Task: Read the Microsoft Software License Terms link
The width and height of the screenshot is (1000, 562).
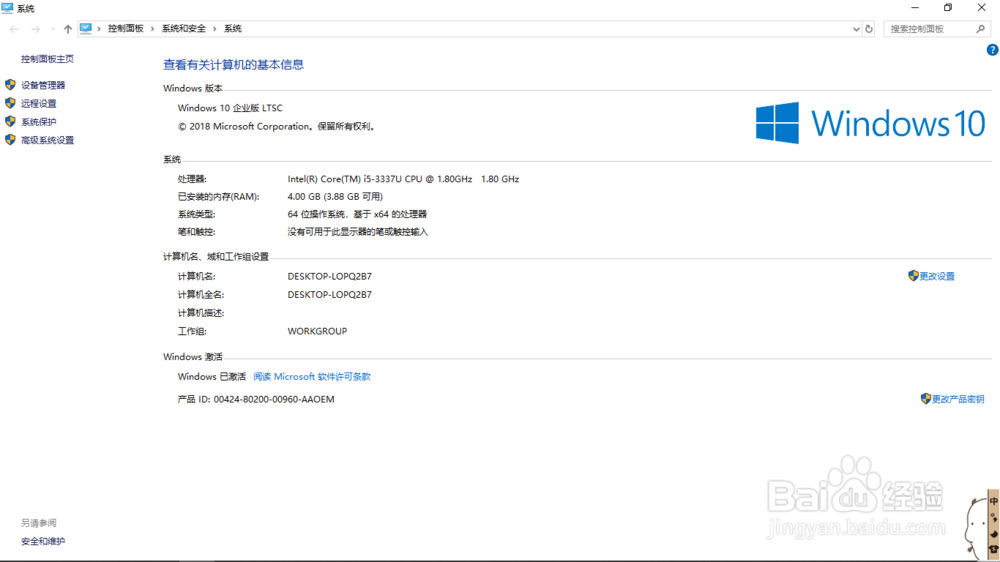Action: click(312, 377)
